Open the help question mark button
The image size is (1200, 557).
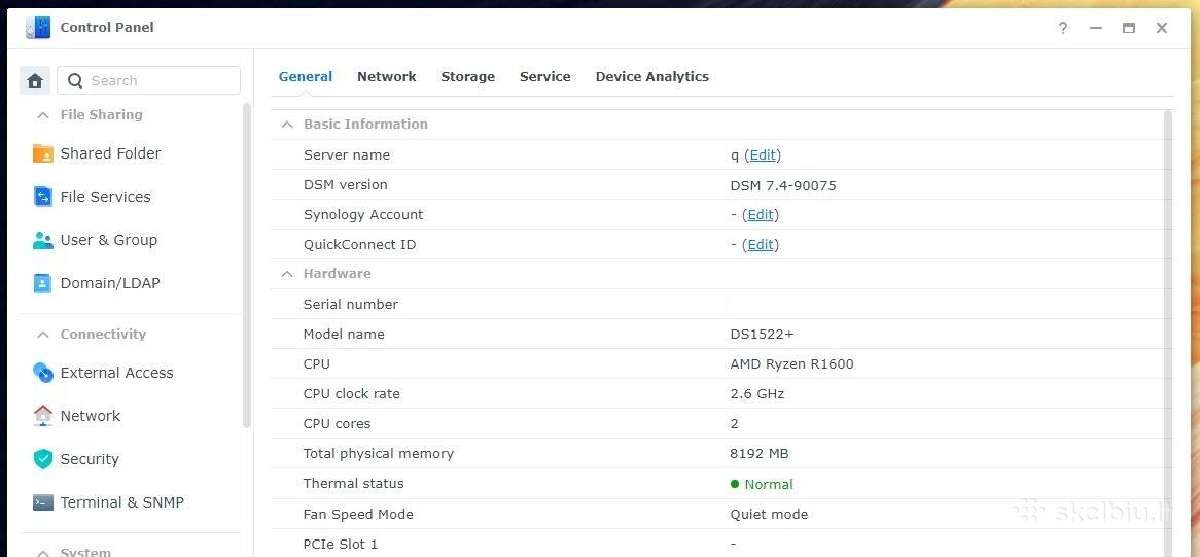coord(1063,28)
